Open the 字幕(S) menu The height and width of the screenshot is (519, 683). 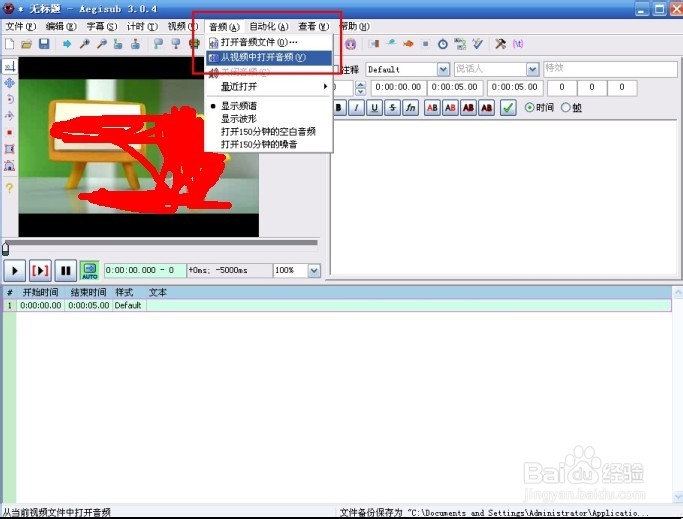pos(101,27)
